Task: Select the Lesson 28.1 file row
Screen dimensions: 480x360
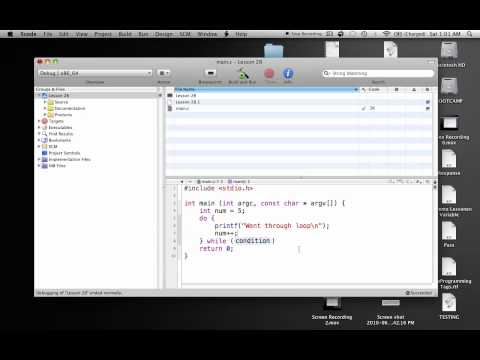Action: tap(299, 102)
